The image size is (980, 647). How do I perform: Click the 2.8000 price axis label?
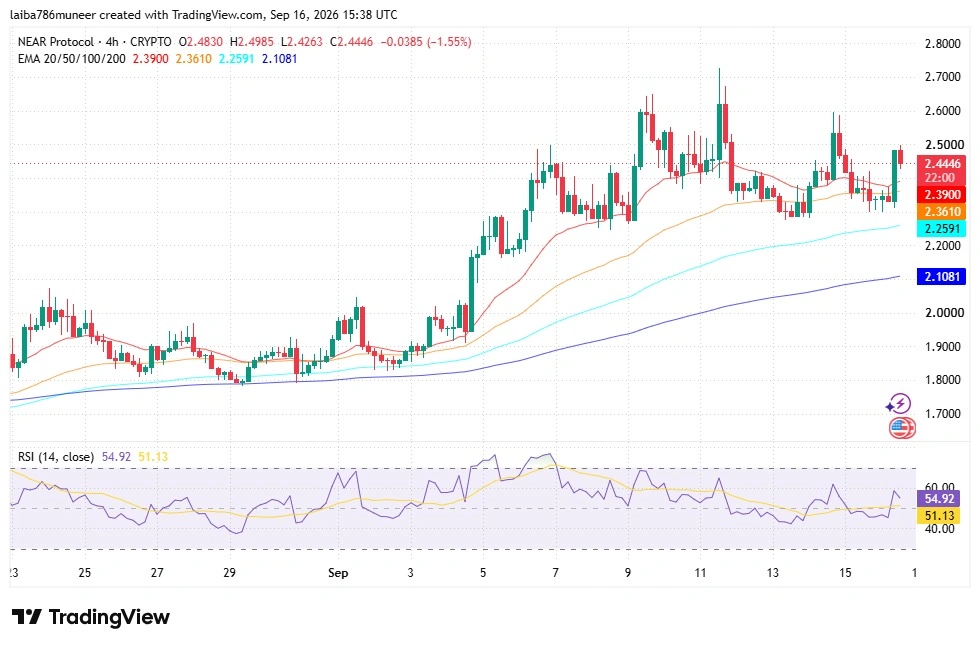(942, 44)
